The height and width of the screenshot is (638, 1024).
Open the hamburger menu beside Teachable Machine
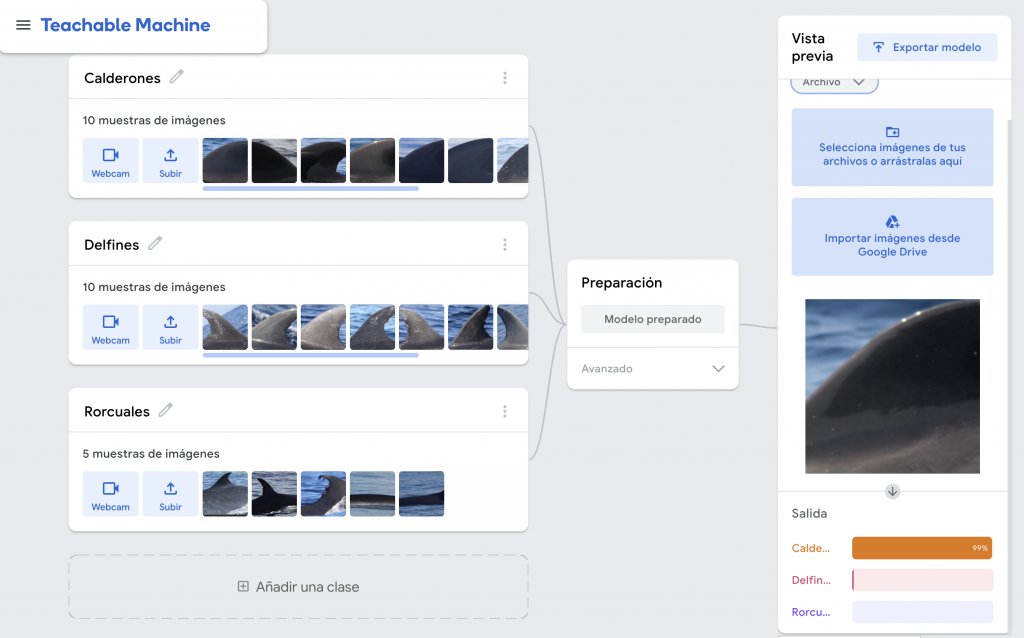24,25
